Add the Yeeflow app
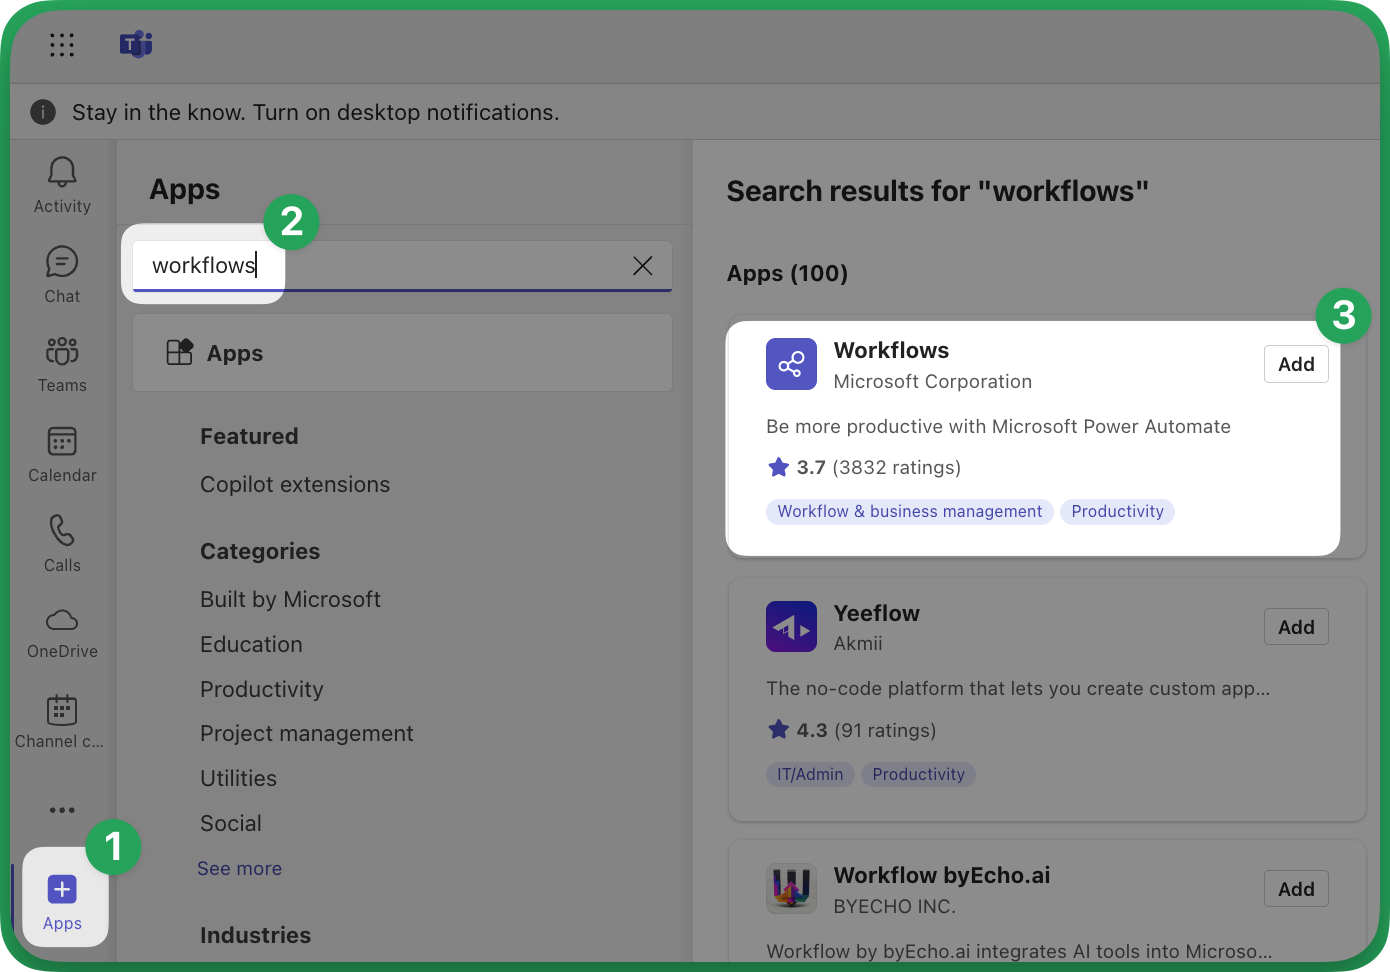Image resolution: width=1390 pixels, height=972 pixels. point(1295,627)
